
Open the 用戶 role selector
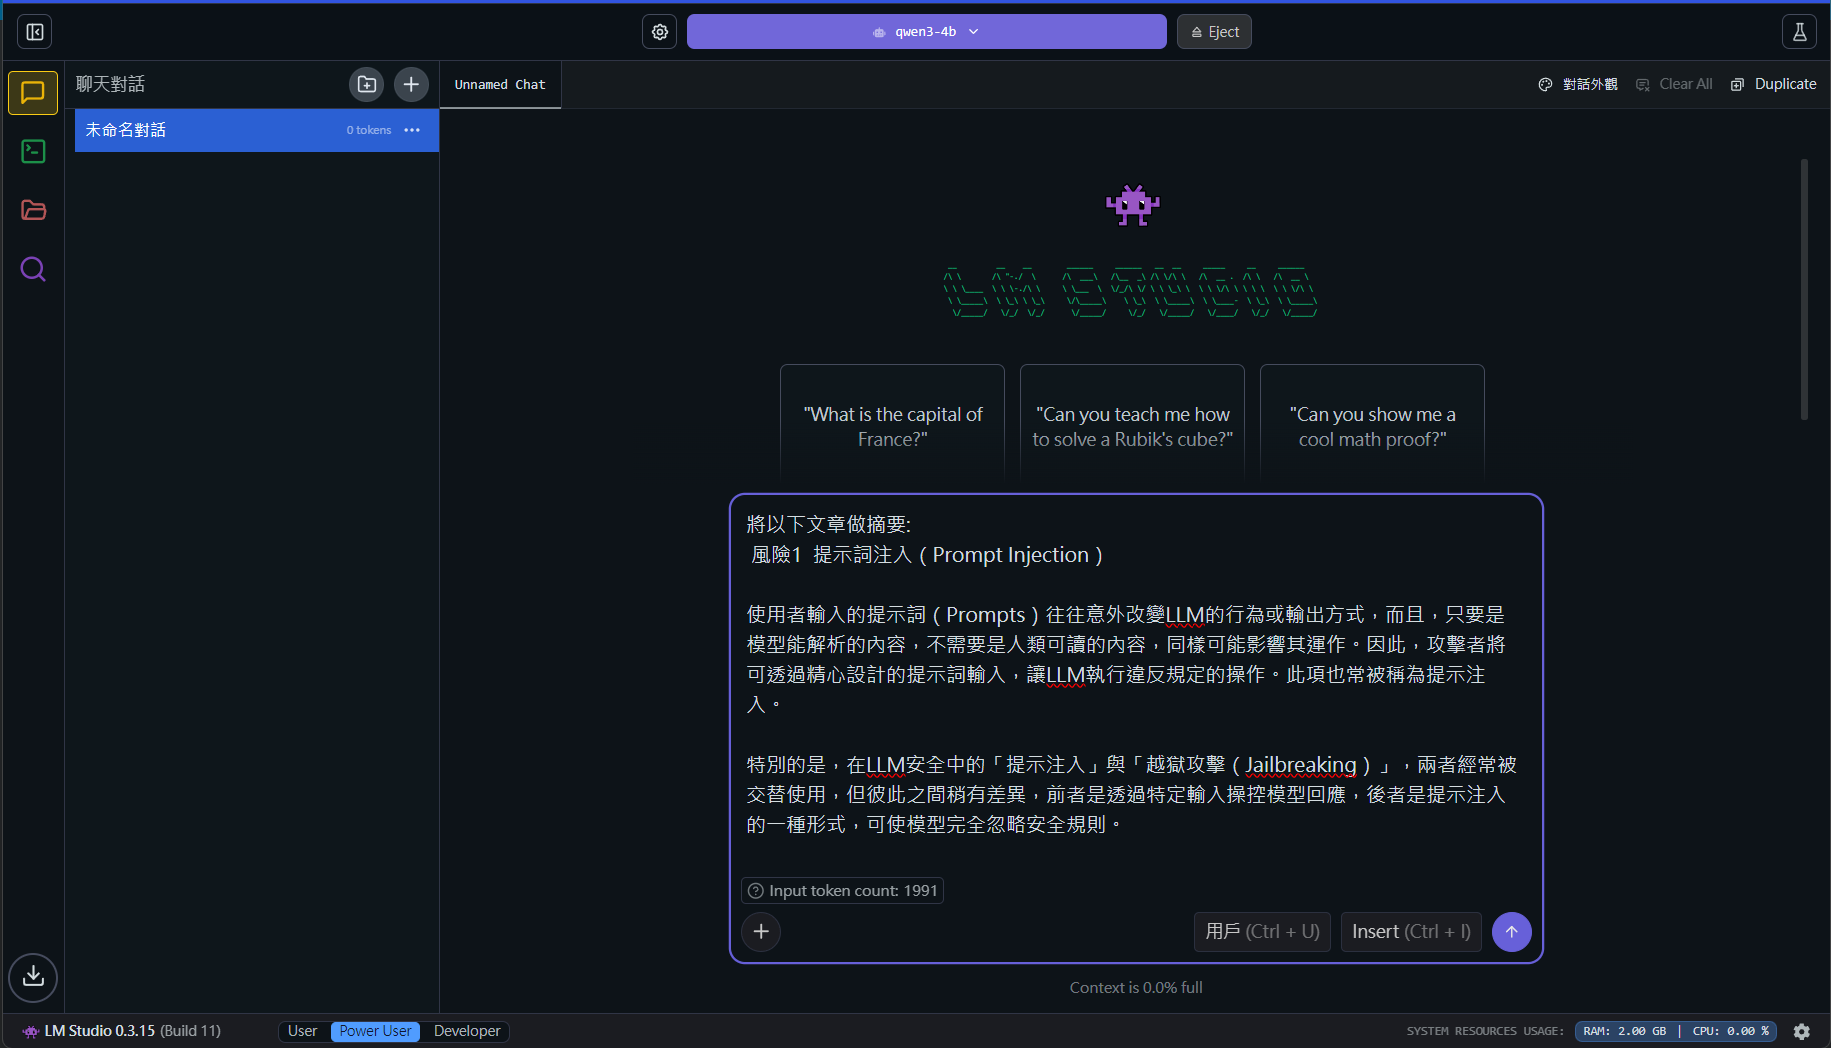[x=1262, y=932]
